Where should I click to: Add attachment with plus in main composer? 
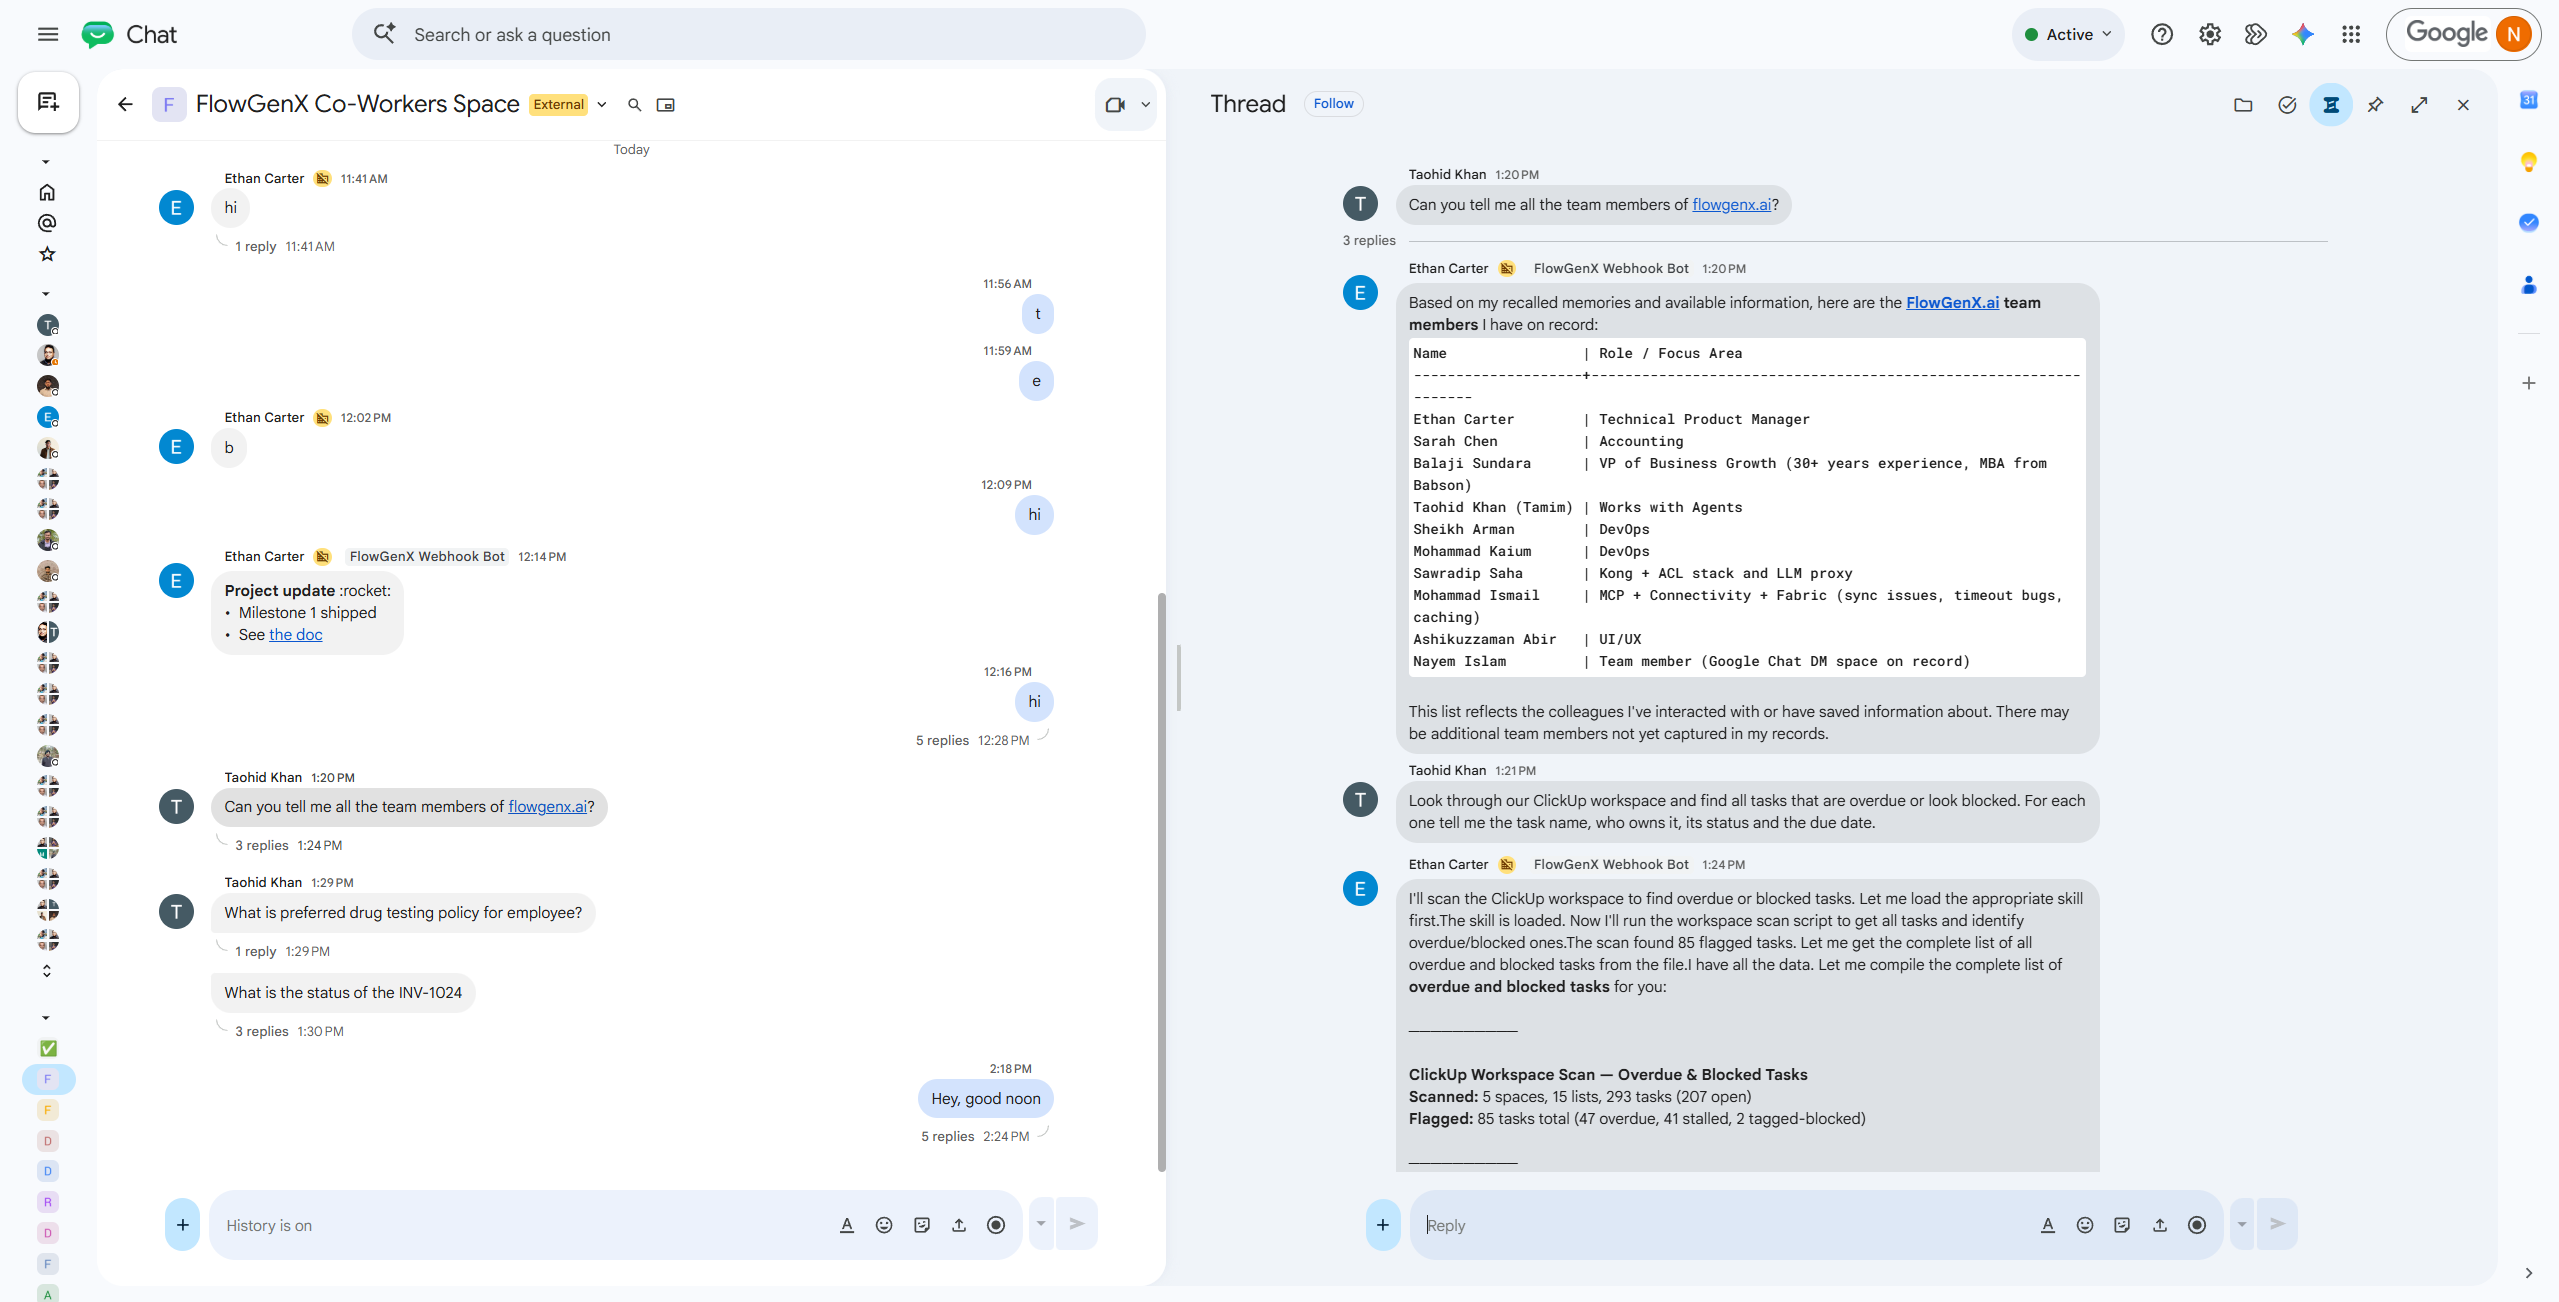click(x=182, y=1225)
